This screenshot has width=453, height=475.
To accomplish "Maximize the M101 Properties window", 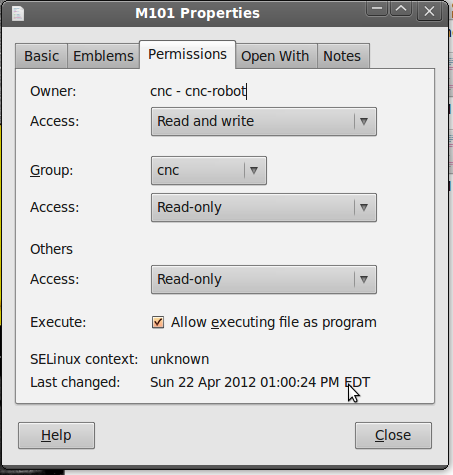I will coord(401,9).
